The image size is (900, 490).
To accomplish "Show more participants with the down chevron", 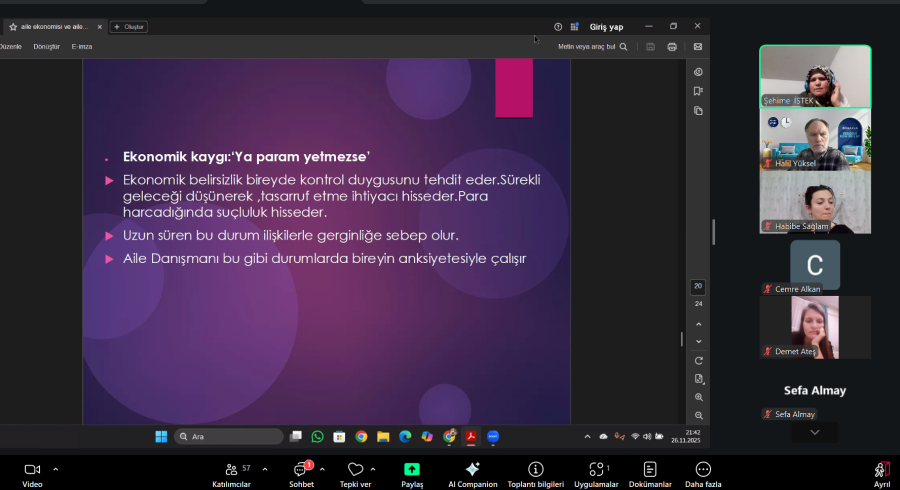I will coord(815,432).
